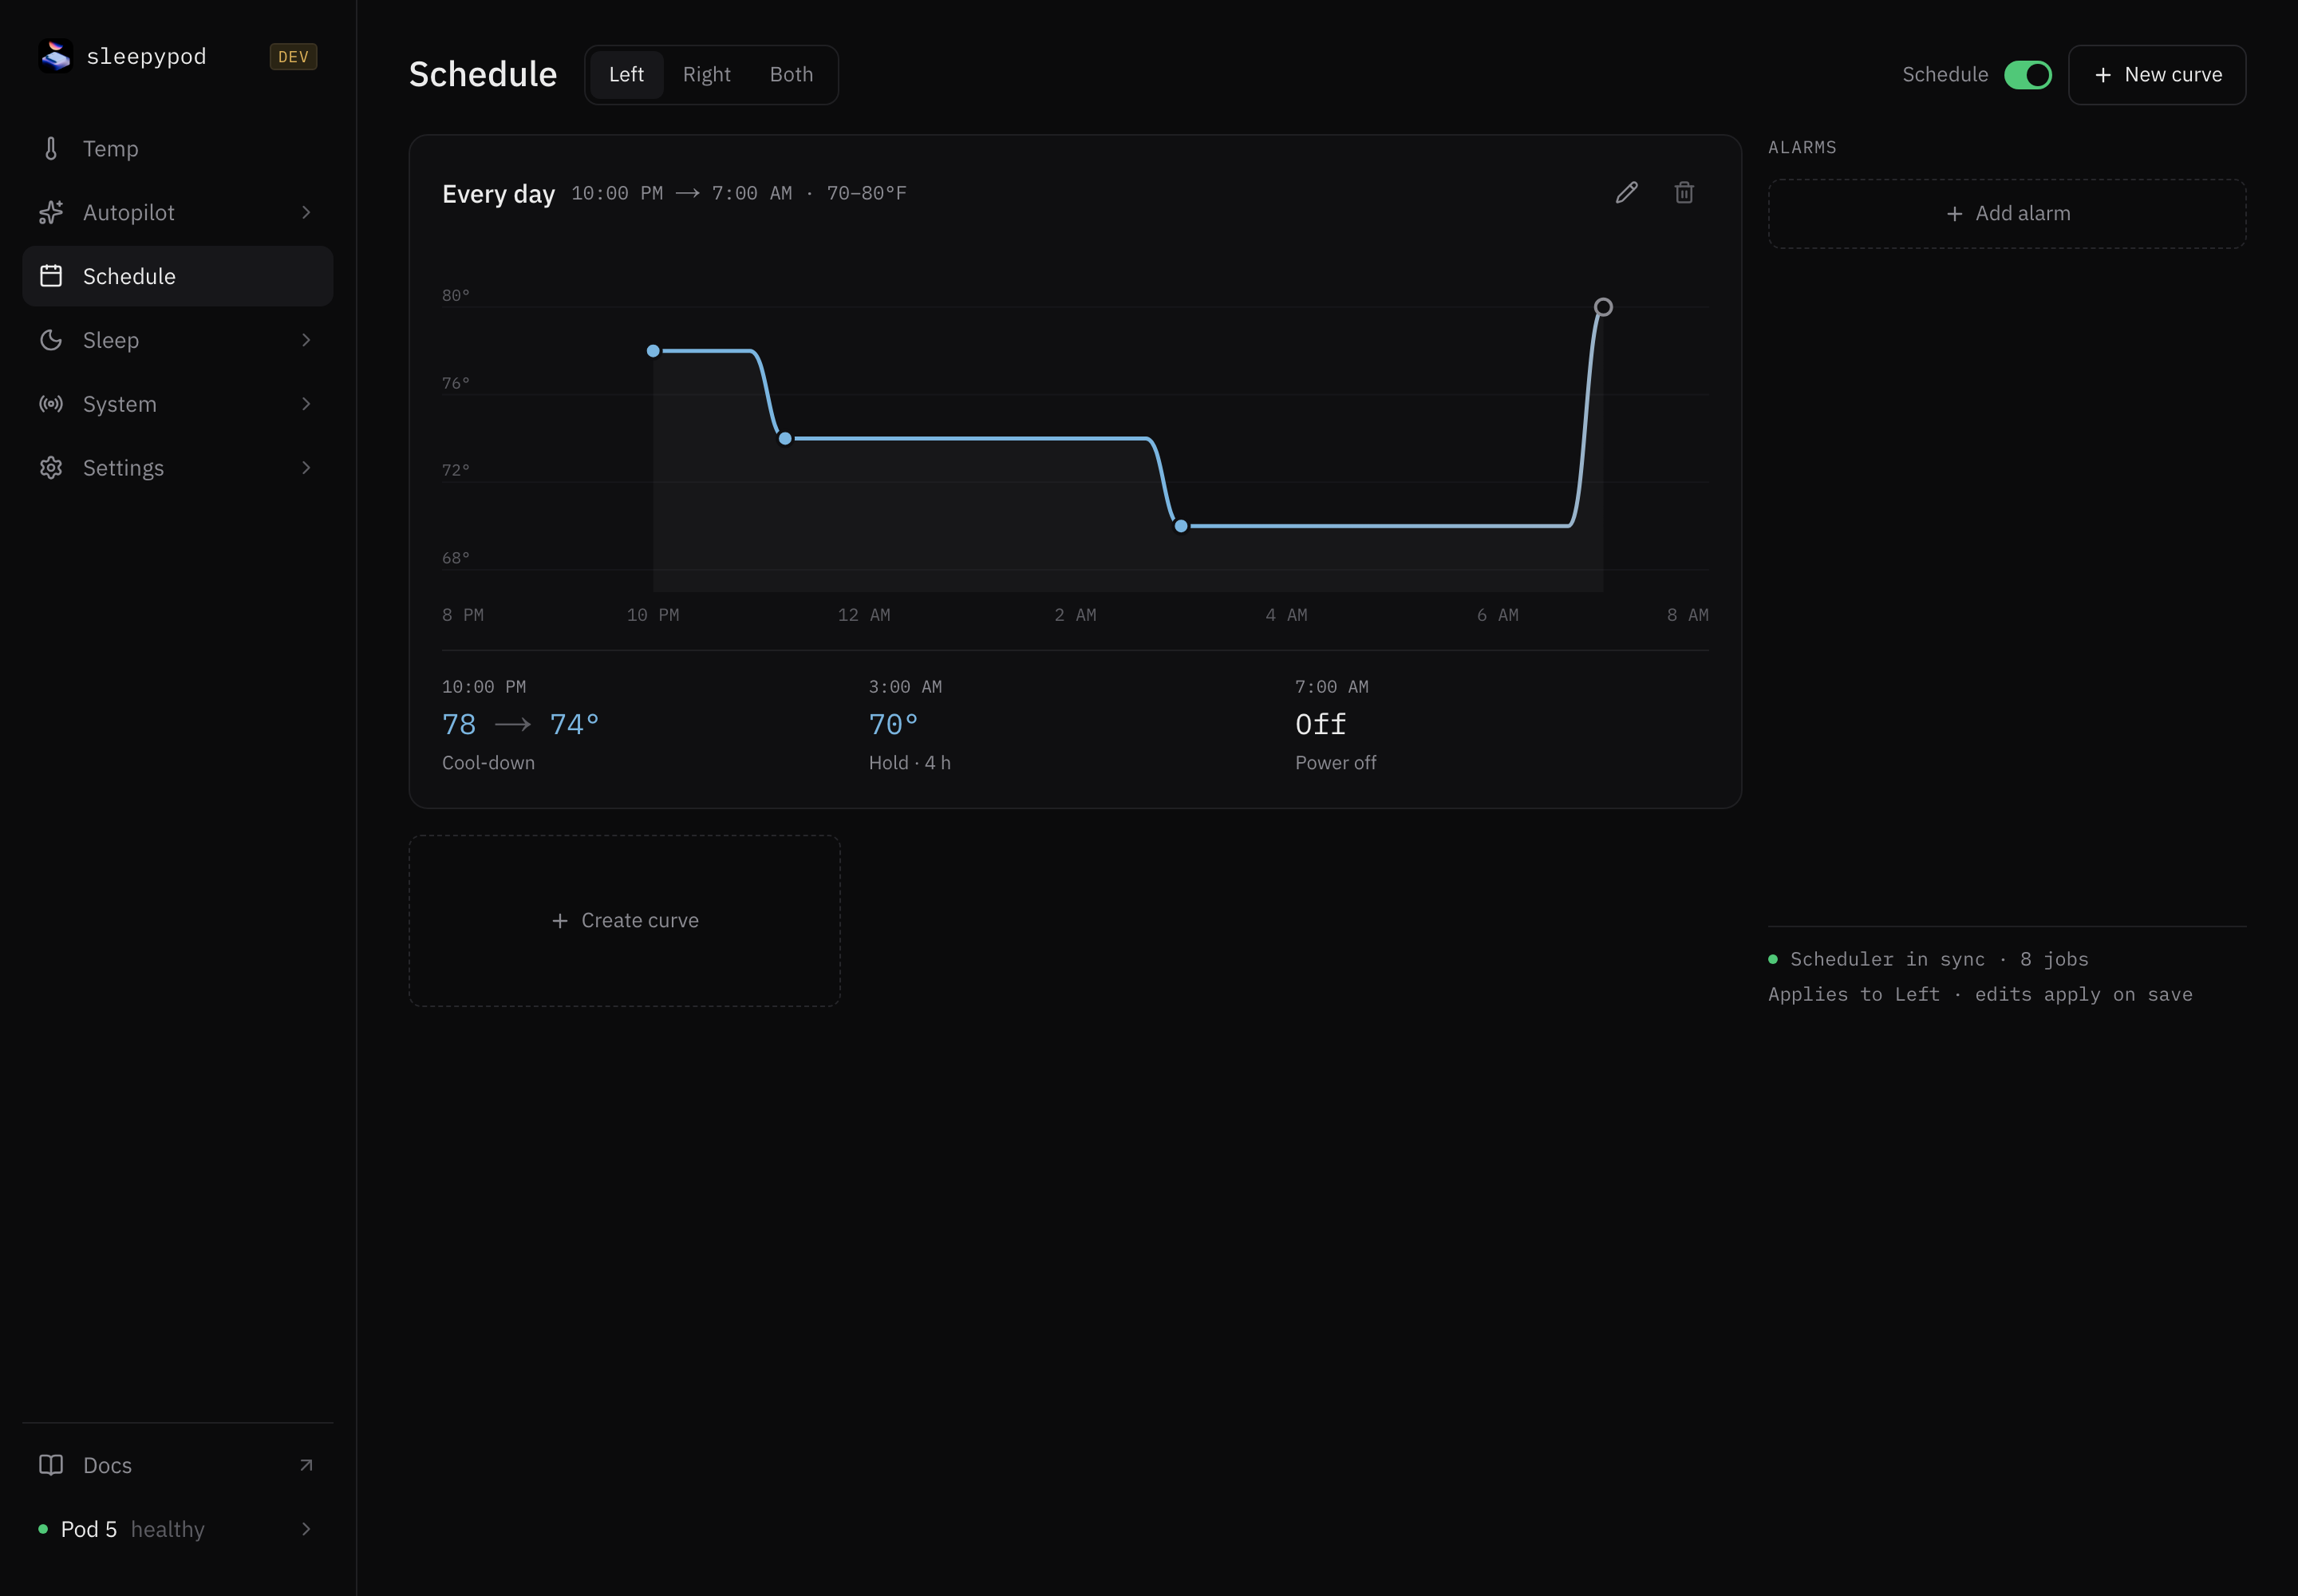Click the 10:00 PM → 7:00 AM · 70–80°F summary
This screenshot has height=1596, width=2298.
[x=739, y=193]
